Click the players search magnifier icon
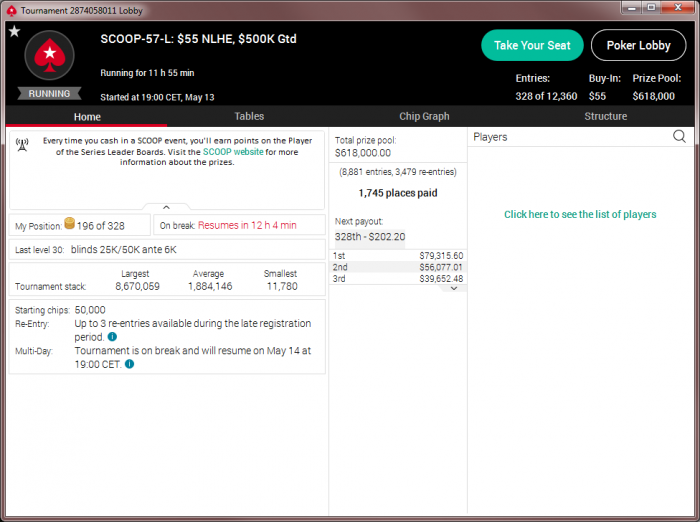The width and height of the screenshot is (700, 522). (679, 136)
